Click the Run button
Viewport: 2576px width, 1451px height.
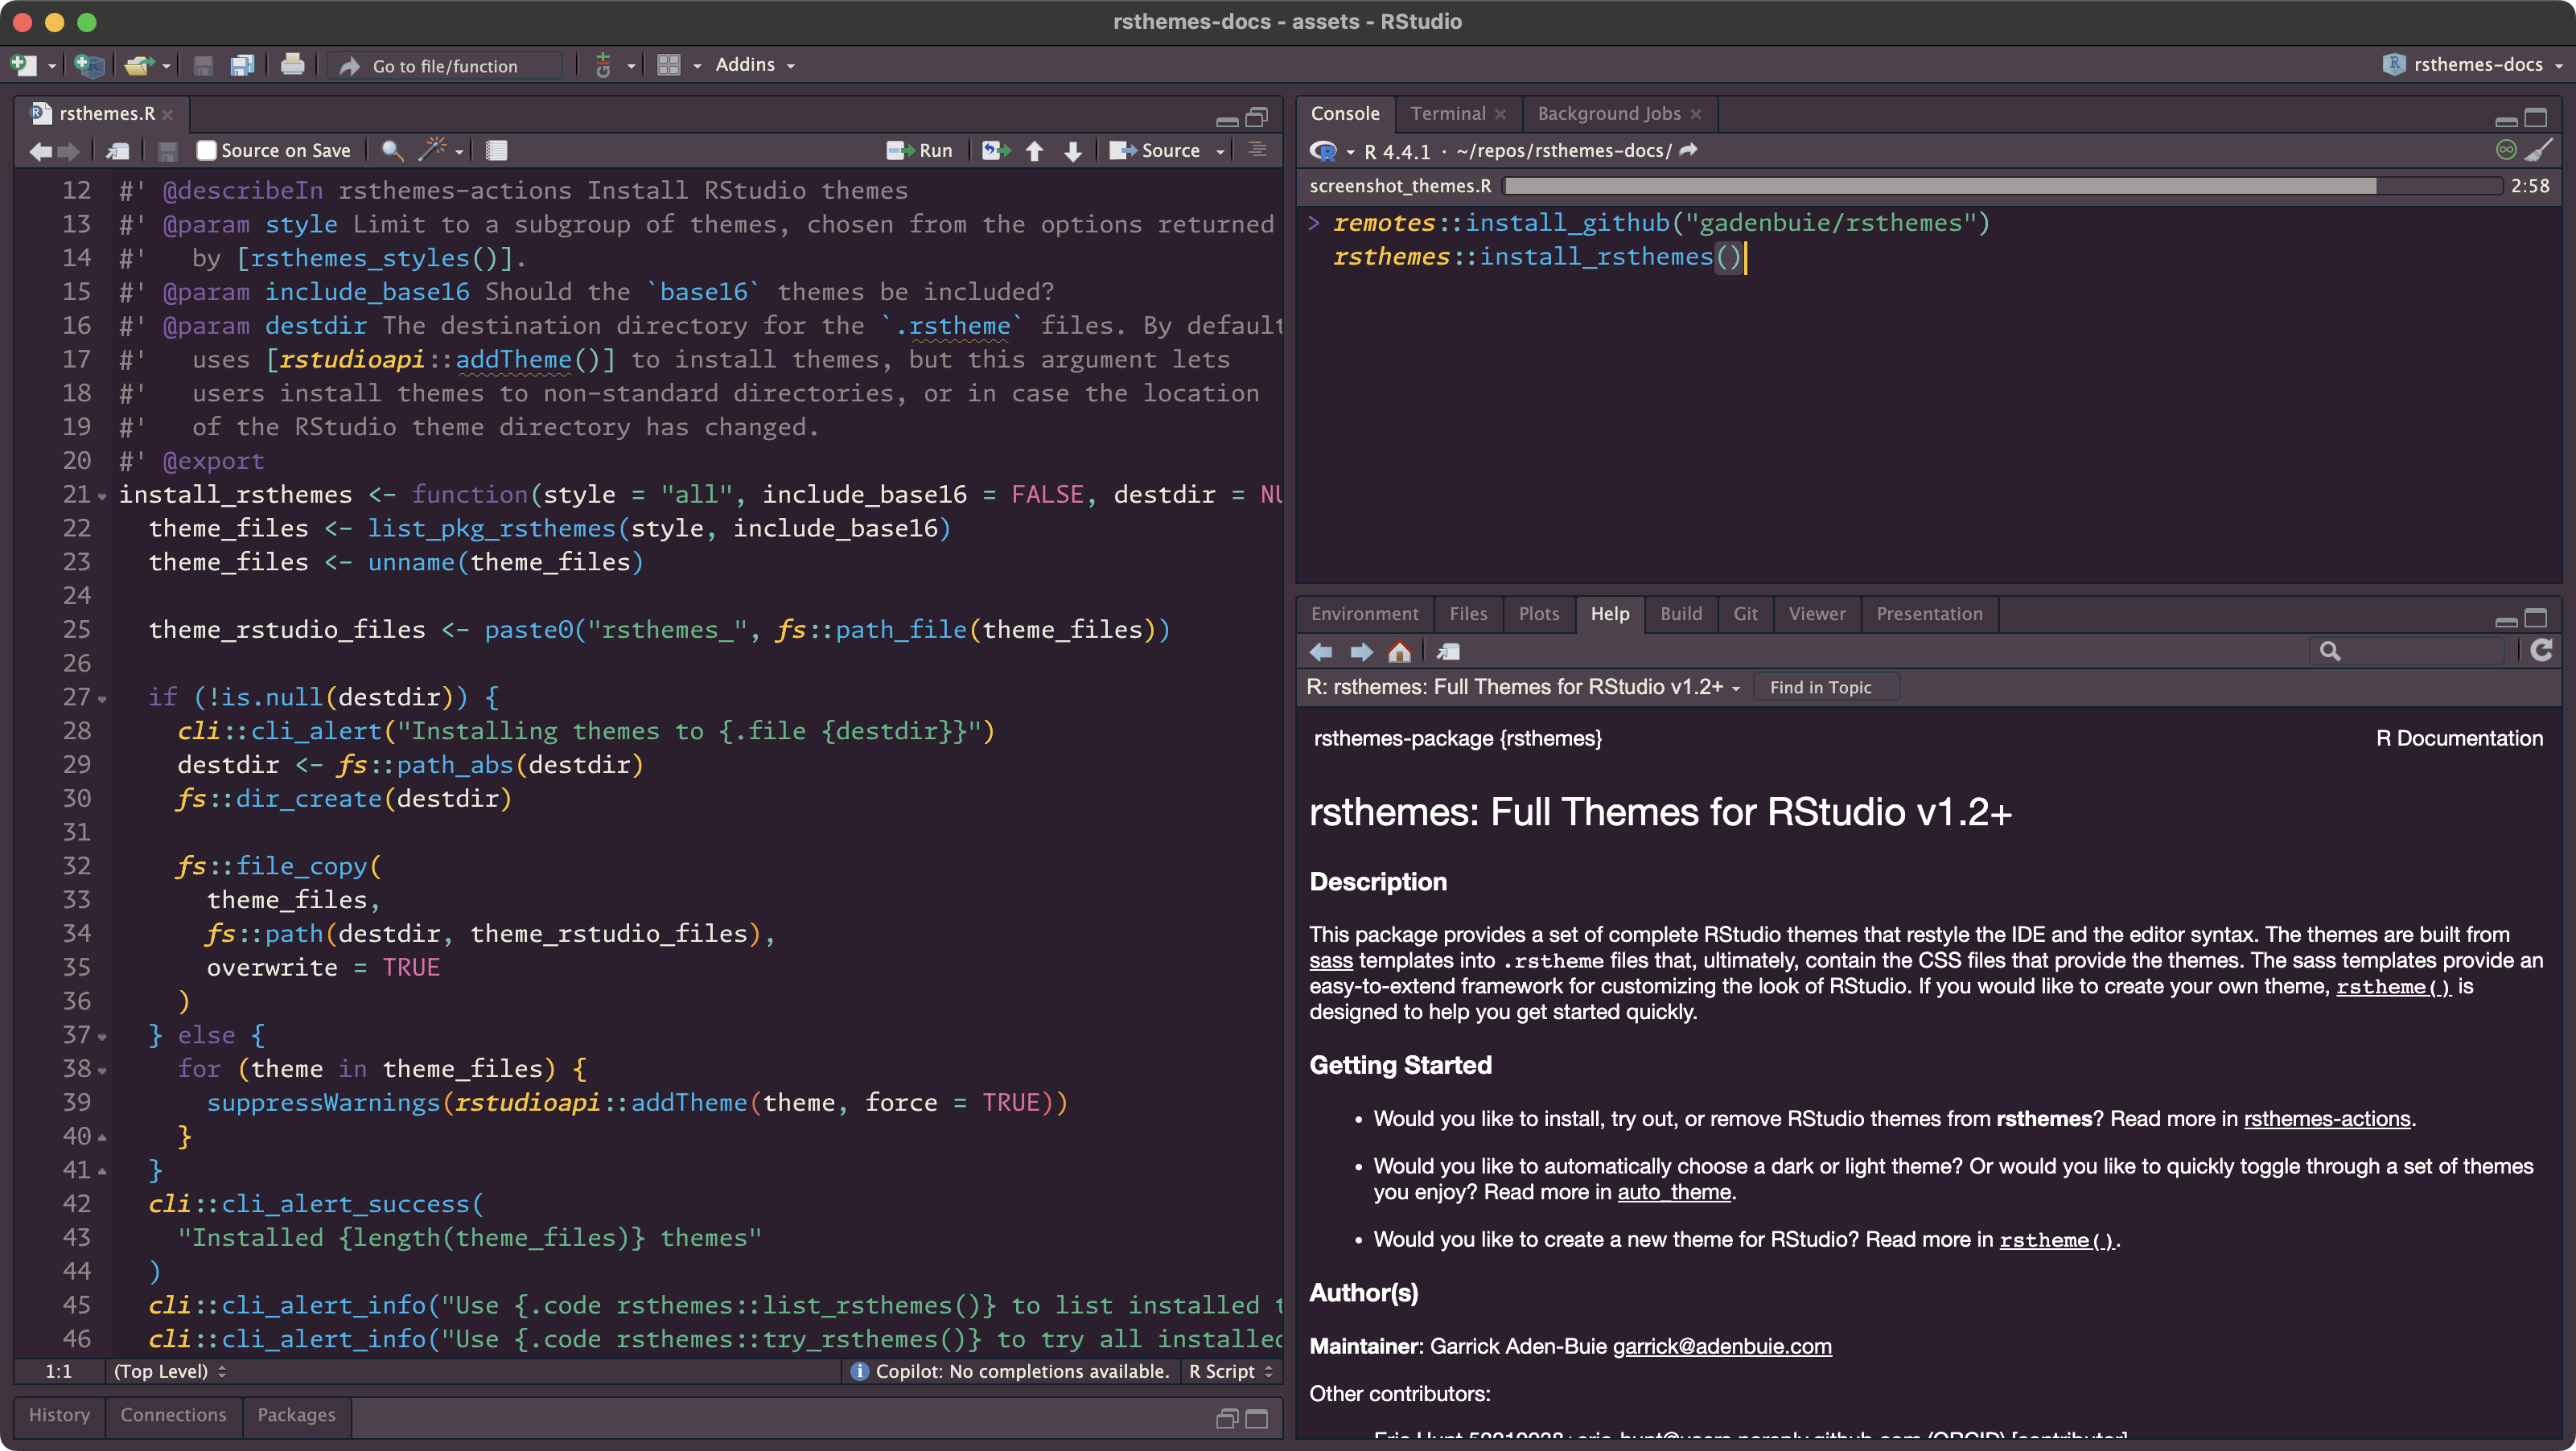point(920,150)
